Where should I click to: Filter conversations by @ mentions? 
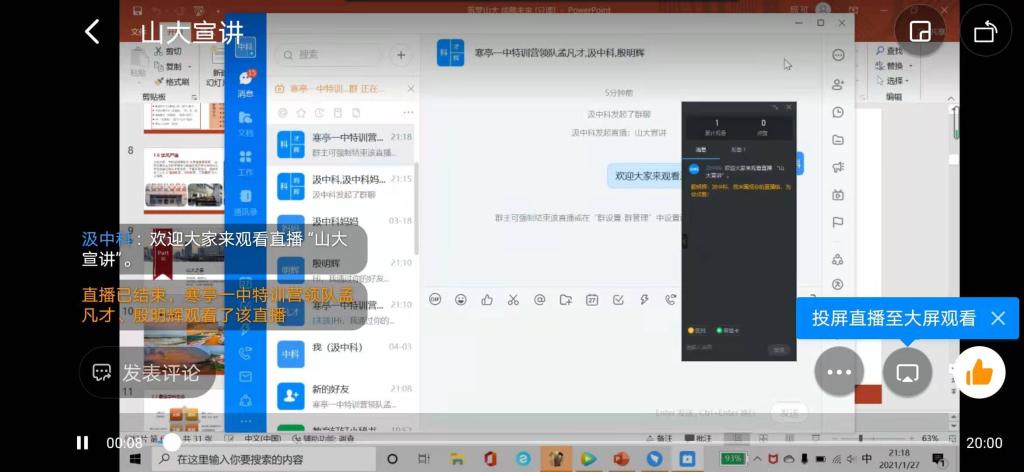(283, 112)
